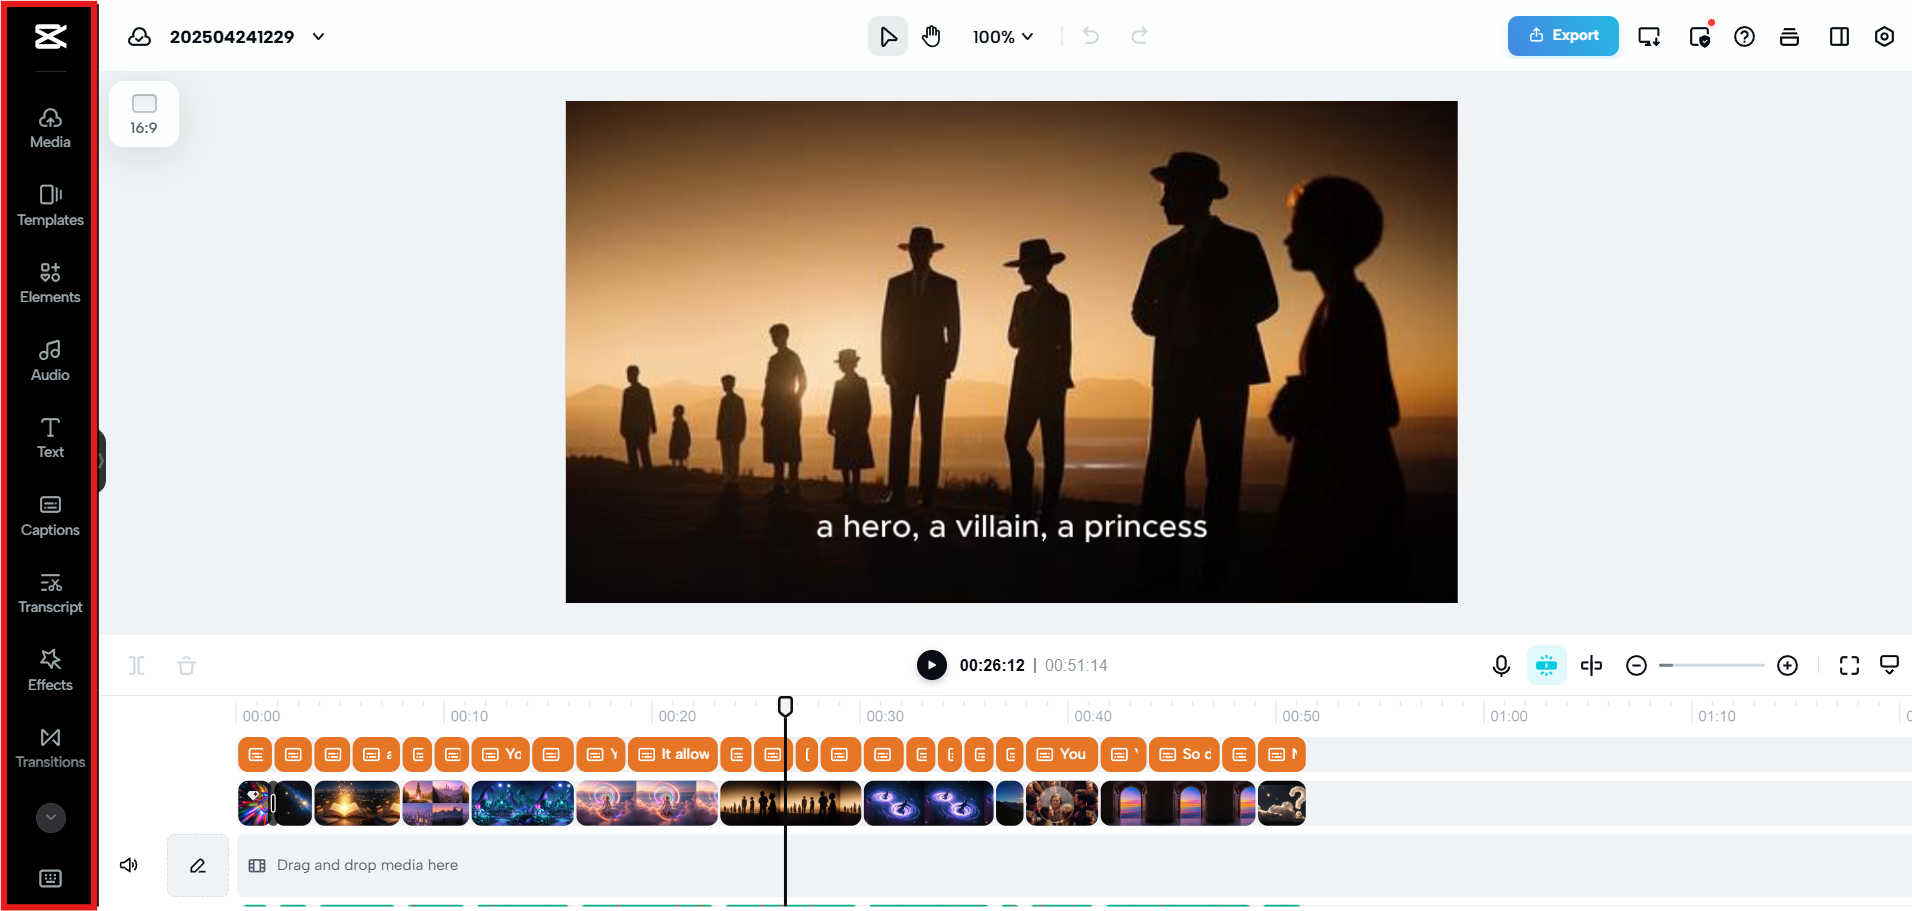Select the "You" caption clip
The image size is (1912, 911).
tap(1062, 755)
